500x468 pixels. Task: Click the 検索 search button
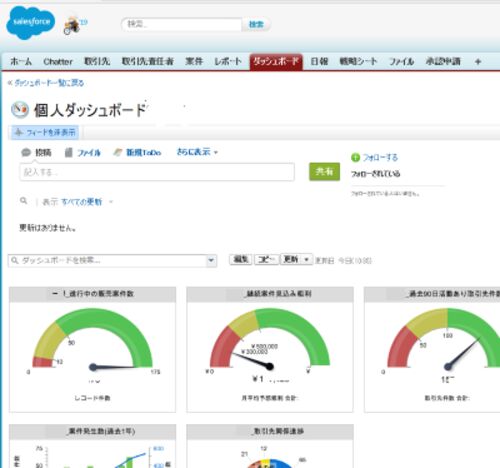tap(256, 24)
